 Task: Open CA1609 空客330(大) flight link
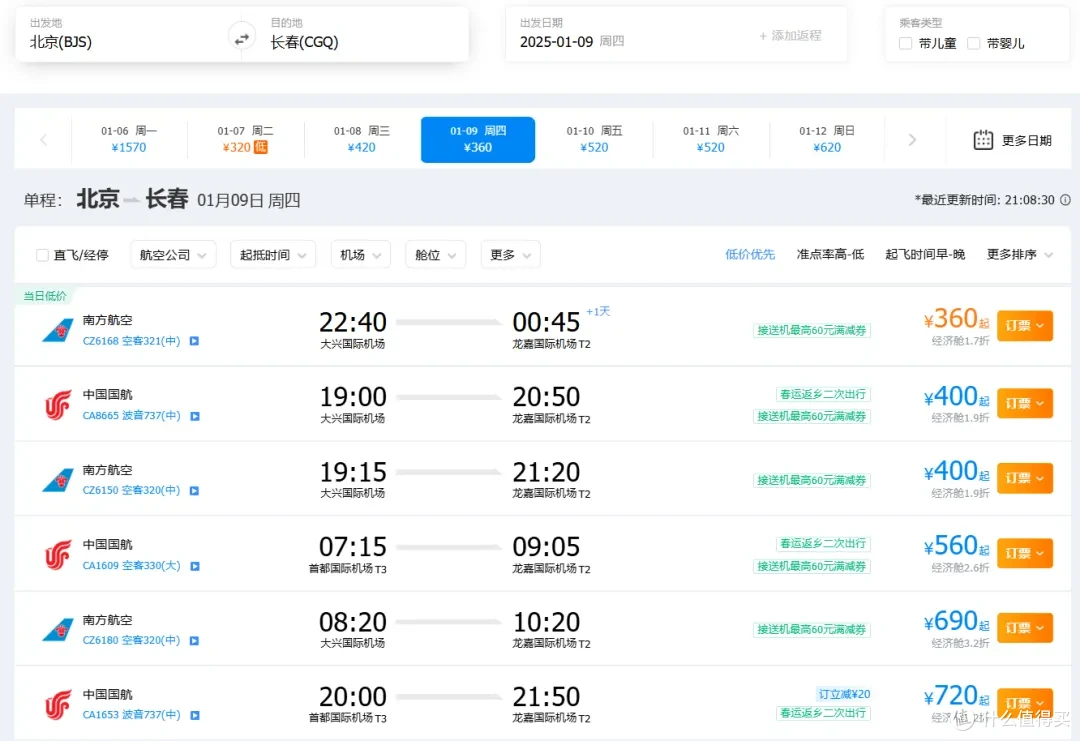tap(132, 565)
